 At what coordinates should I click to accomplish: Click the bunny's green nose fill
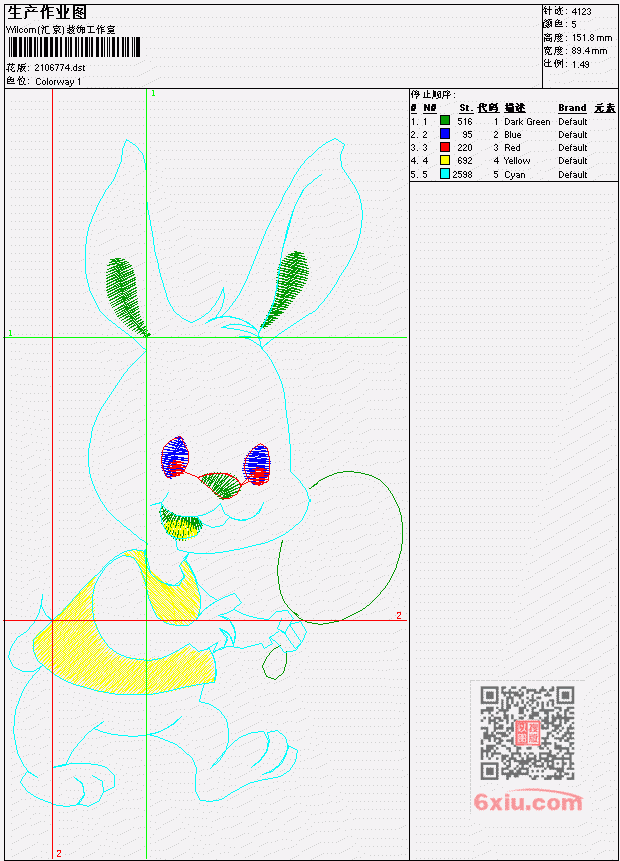coord(219,485)
